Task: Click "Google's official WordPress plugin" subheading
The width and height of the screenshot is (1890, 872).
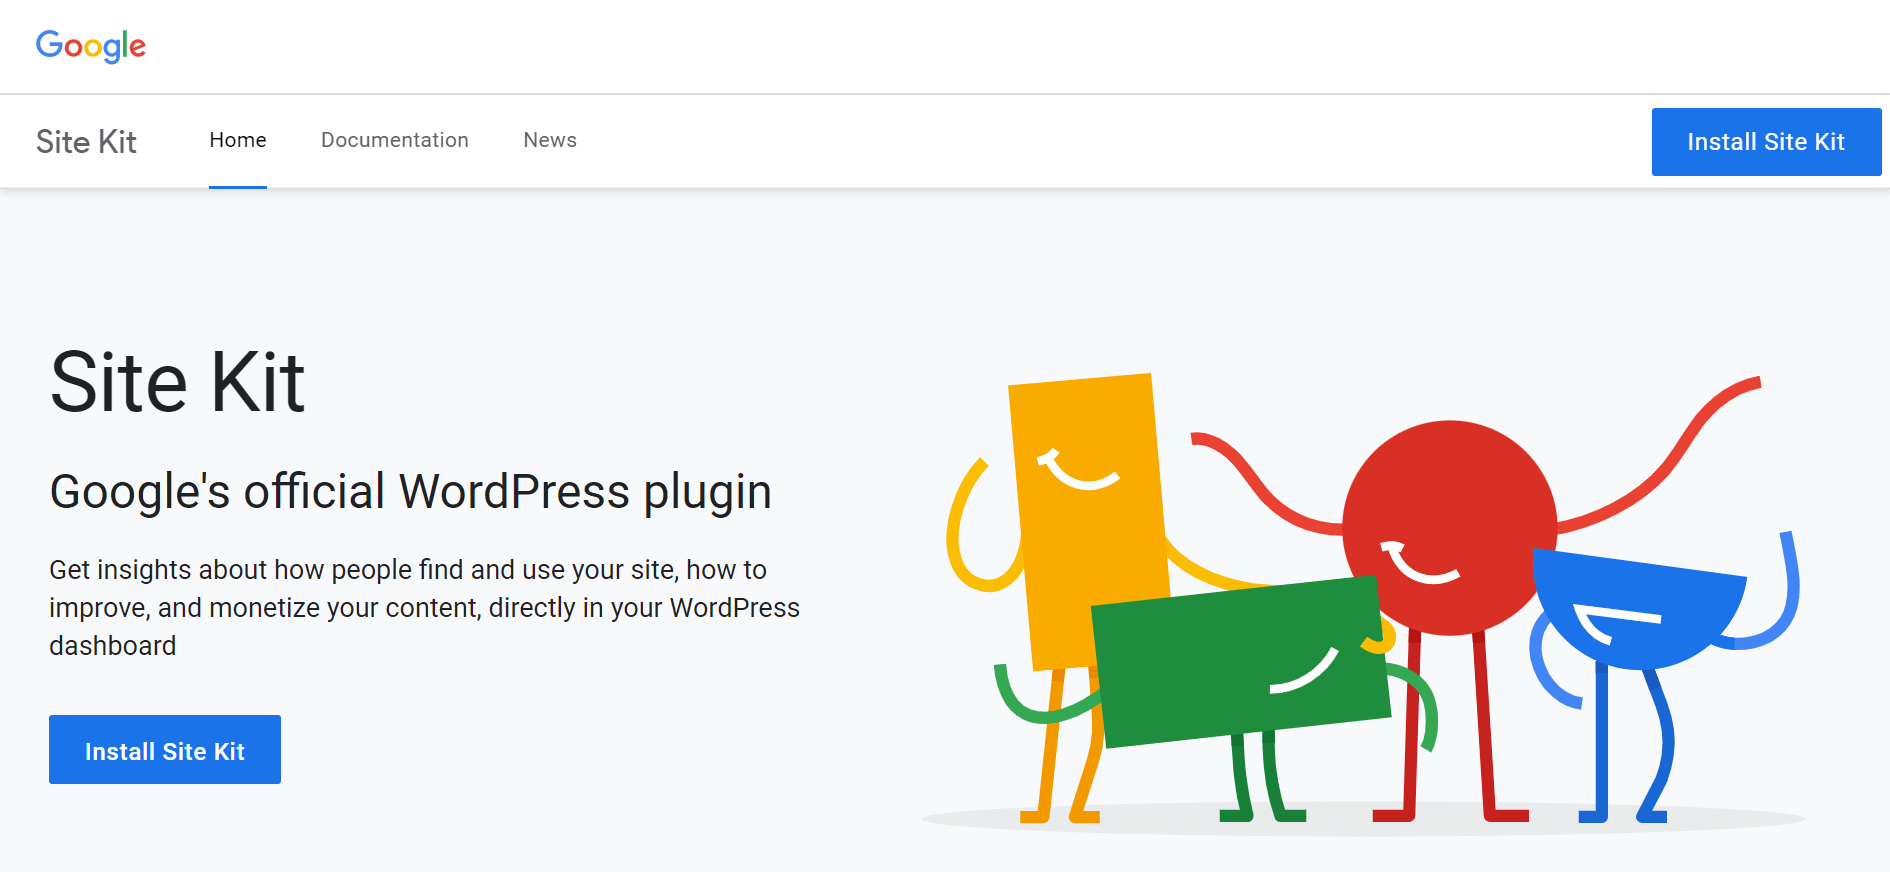Action: pos(410,491)
